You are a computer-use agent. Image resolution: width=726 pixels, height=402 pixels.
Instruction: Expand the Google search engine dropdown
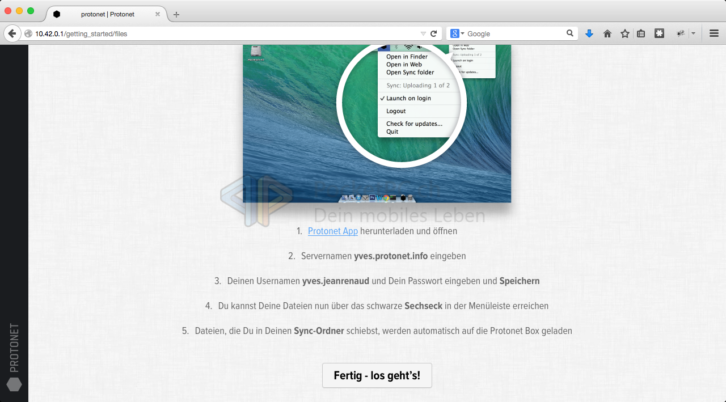(456, 33)
